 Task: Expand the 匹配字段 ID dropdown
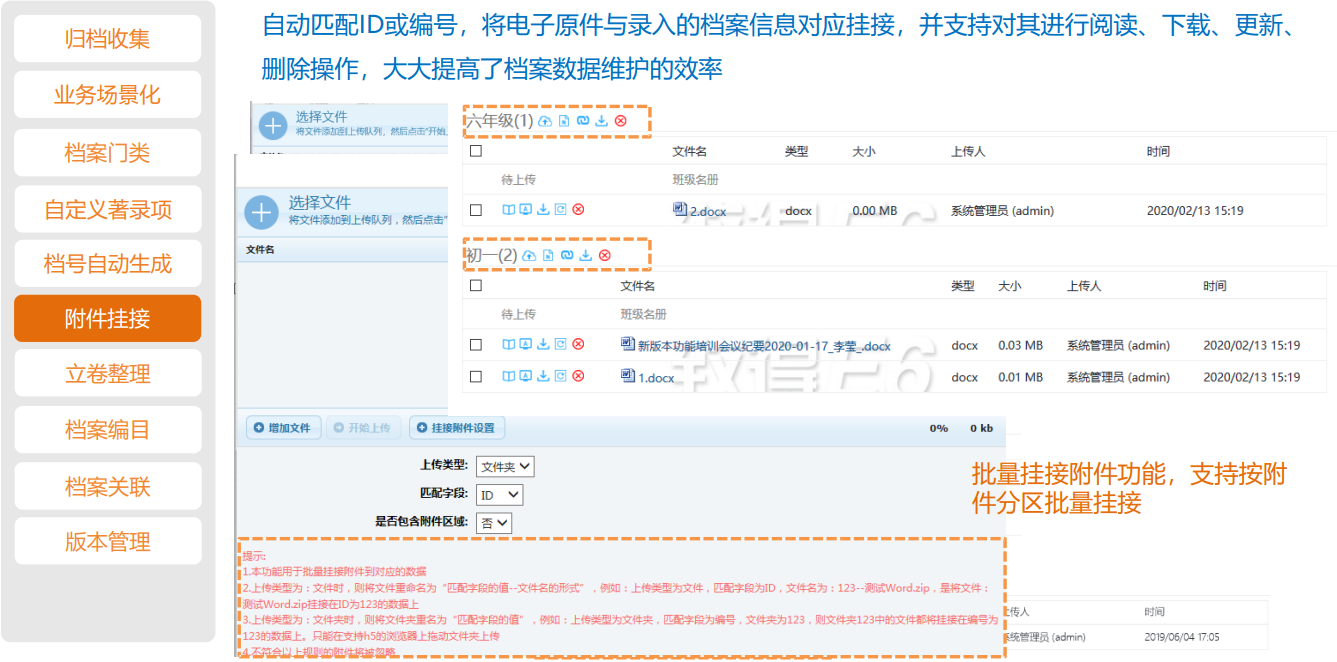[x=499, y=495]
